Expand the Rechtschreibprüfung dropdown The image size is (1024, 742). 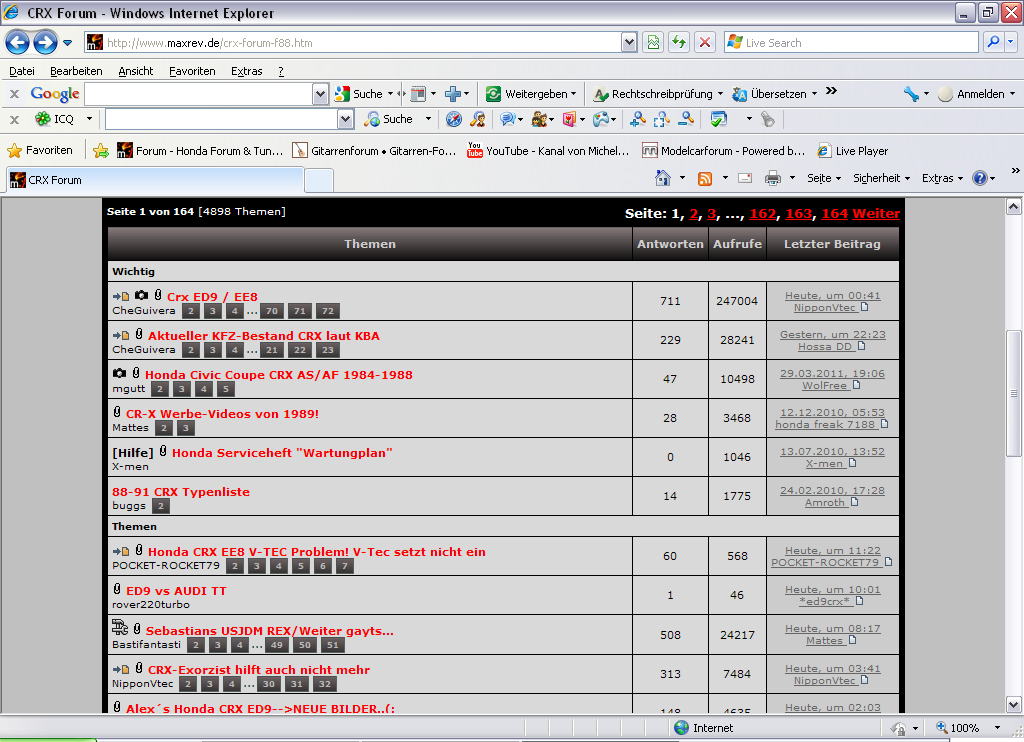click(720, 94)
